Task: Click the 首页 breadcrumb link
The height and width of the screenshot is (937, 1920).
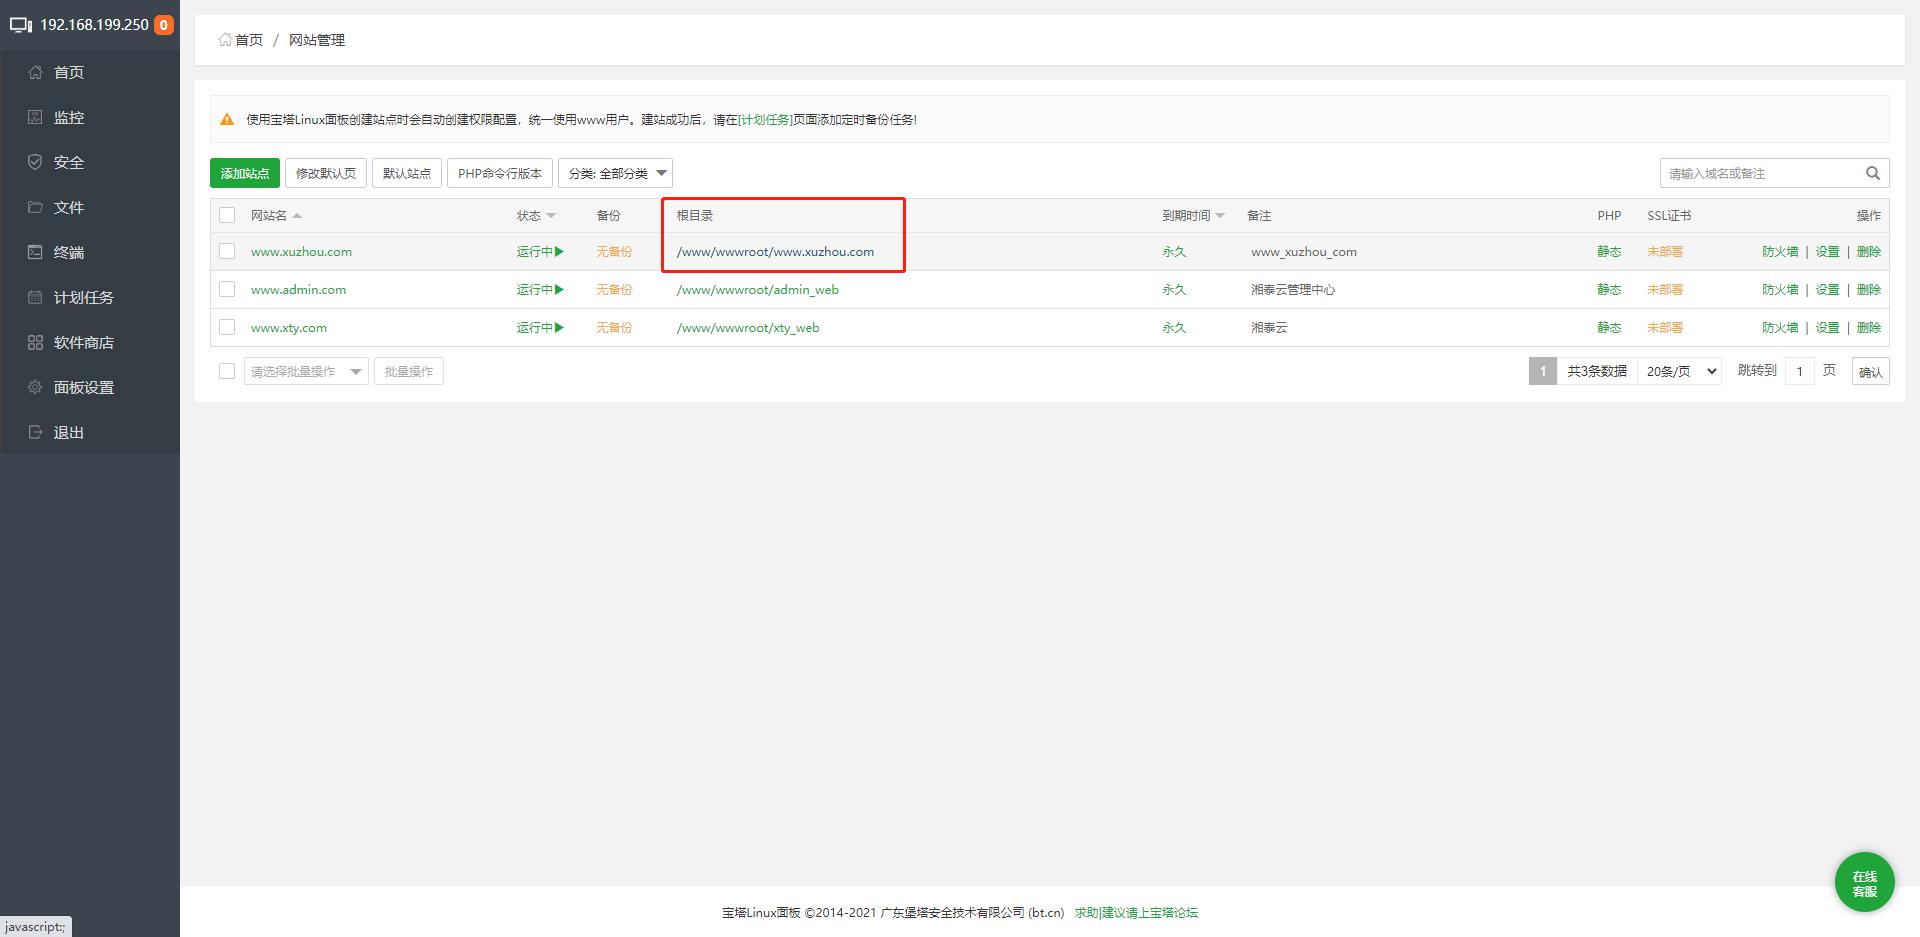Action: (x=241, y=40)
